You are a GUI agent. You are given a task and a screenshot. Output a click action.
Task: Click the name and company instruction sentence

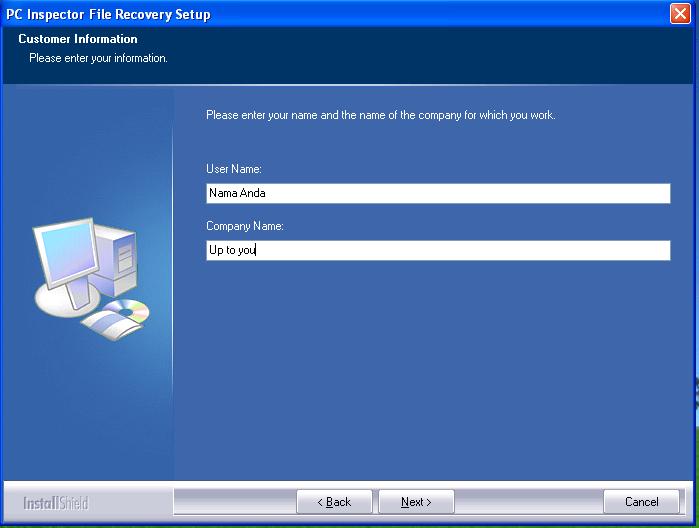[381, 115]
